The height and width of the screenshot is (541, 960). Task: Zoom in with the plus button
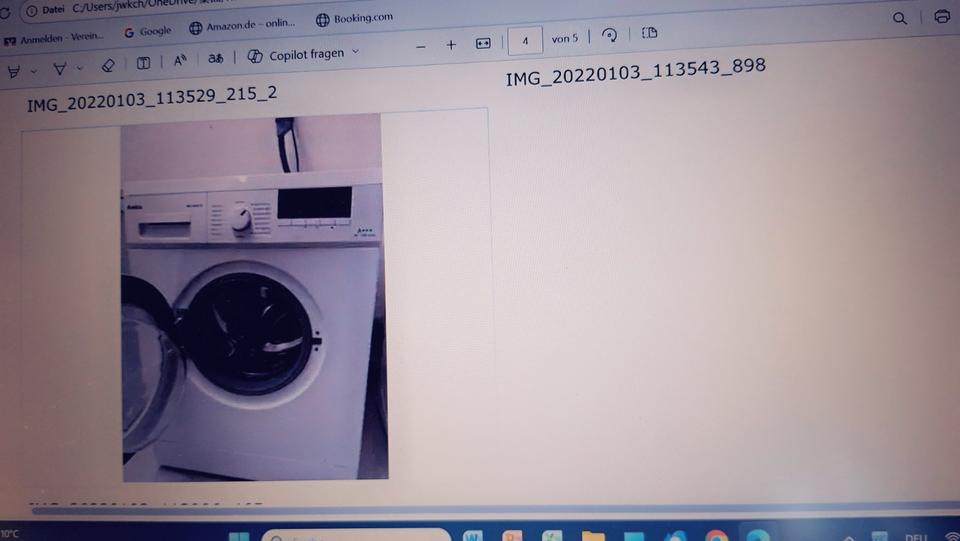(451, 45)
